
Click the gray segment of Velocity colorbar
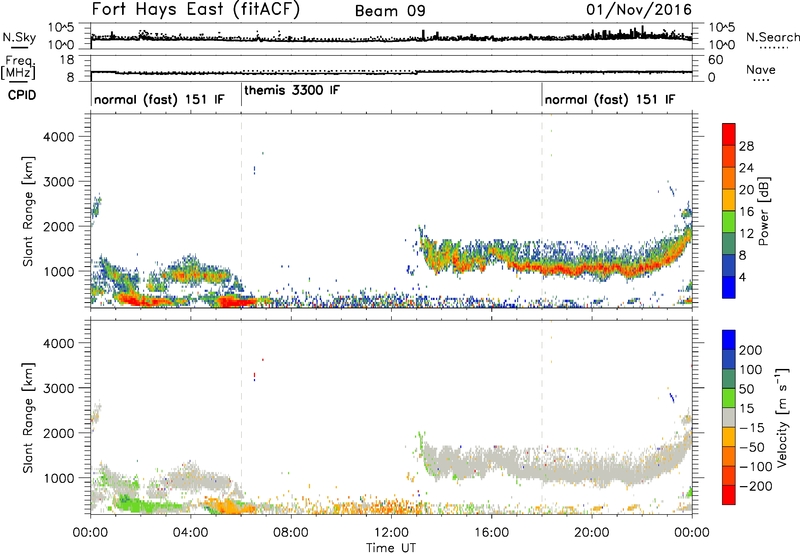pyautogui.click(x=729, y=417)
